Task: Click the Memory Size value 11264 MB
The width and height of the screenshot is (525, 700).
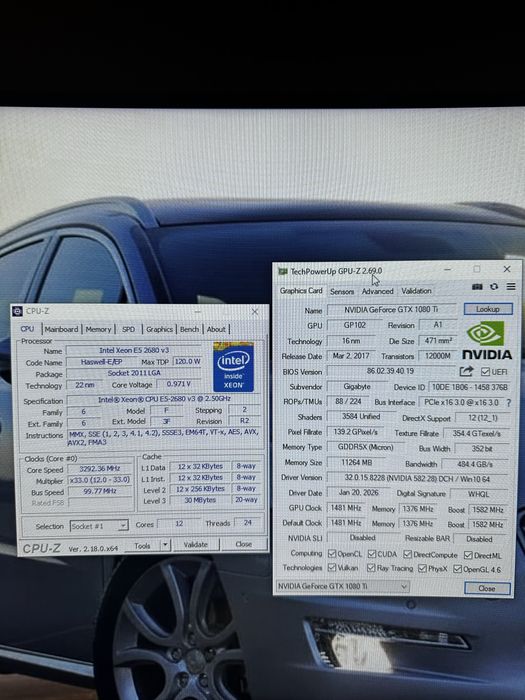Action: click(x=356, y=462)
